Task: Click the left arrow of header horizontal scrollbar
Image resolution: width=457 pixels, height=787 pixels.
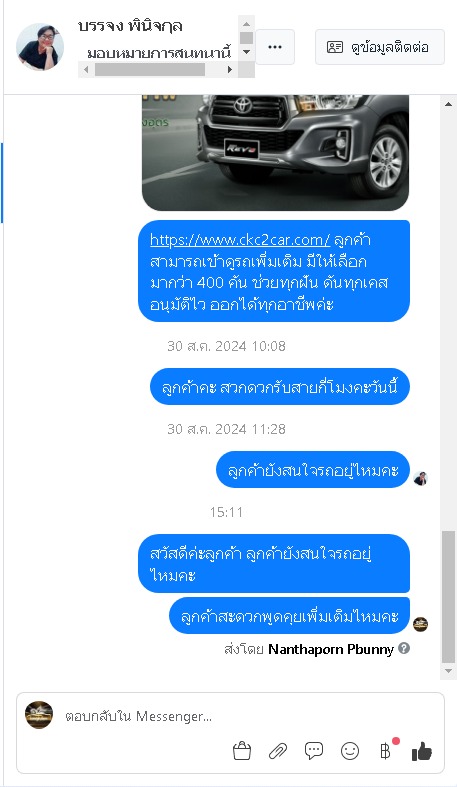Action: tap(86, 70)
